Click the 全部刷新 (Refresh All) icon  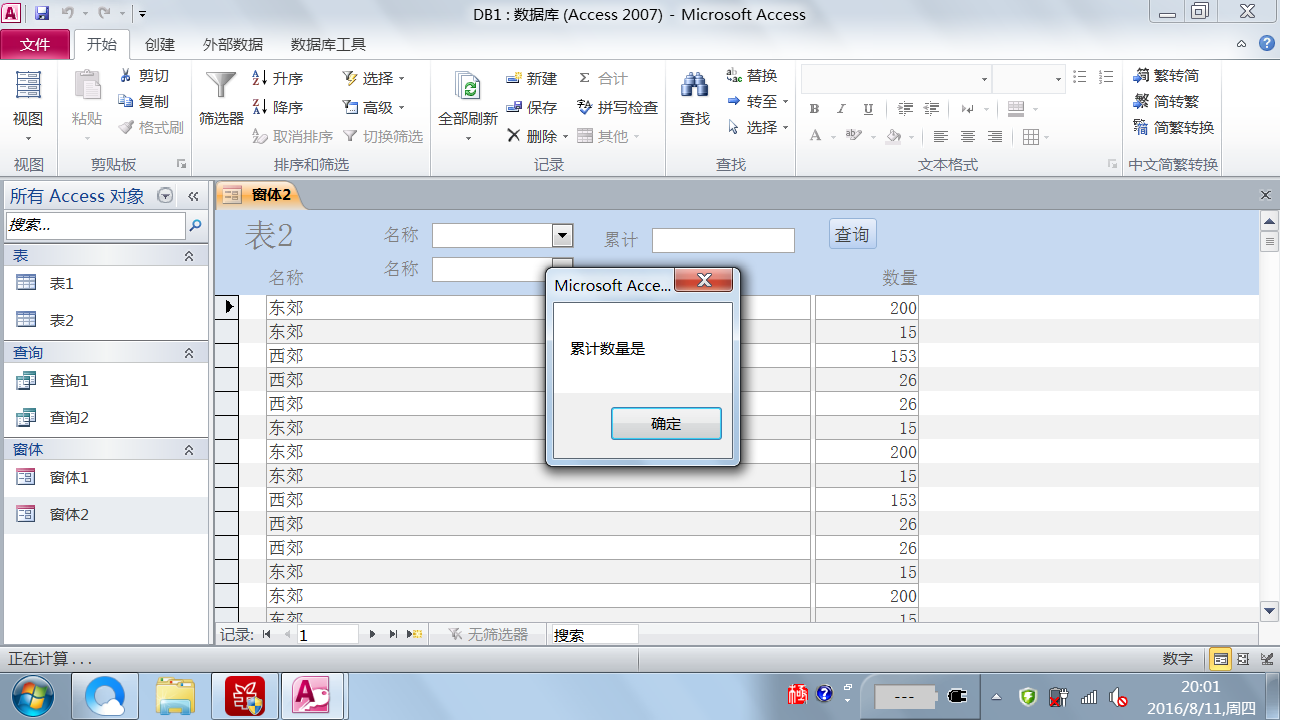point(467,88)
